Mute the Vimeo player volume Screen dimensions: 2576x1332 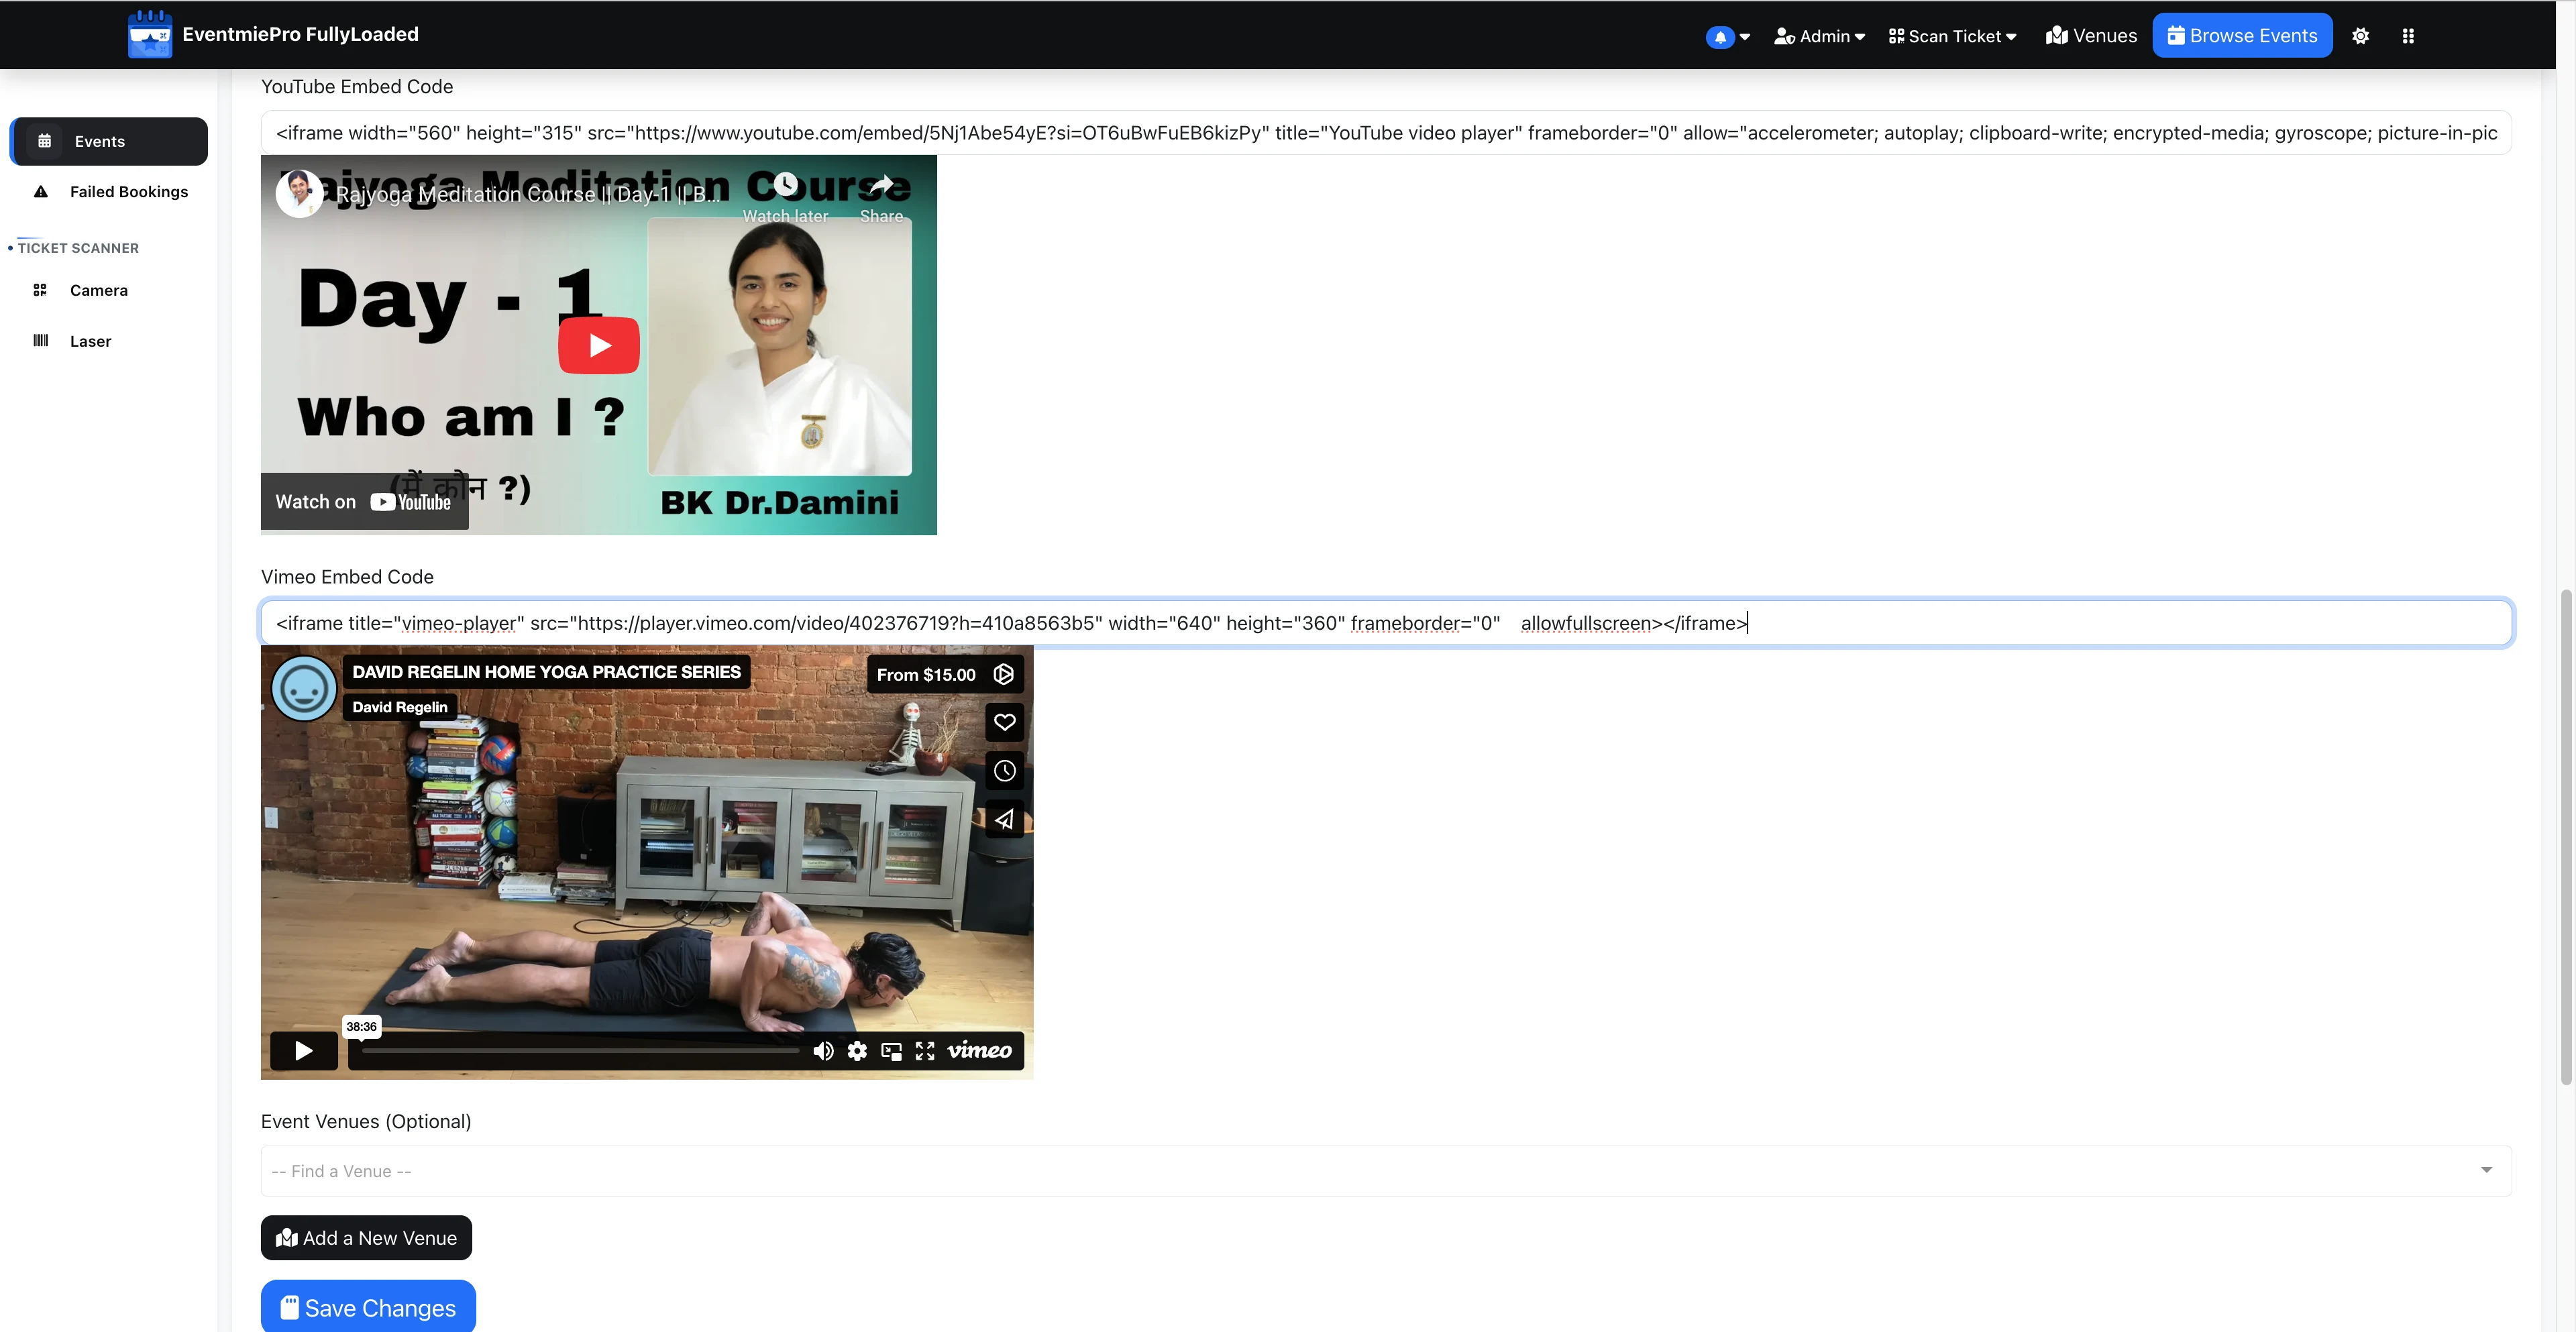(x=823, y=1051)
